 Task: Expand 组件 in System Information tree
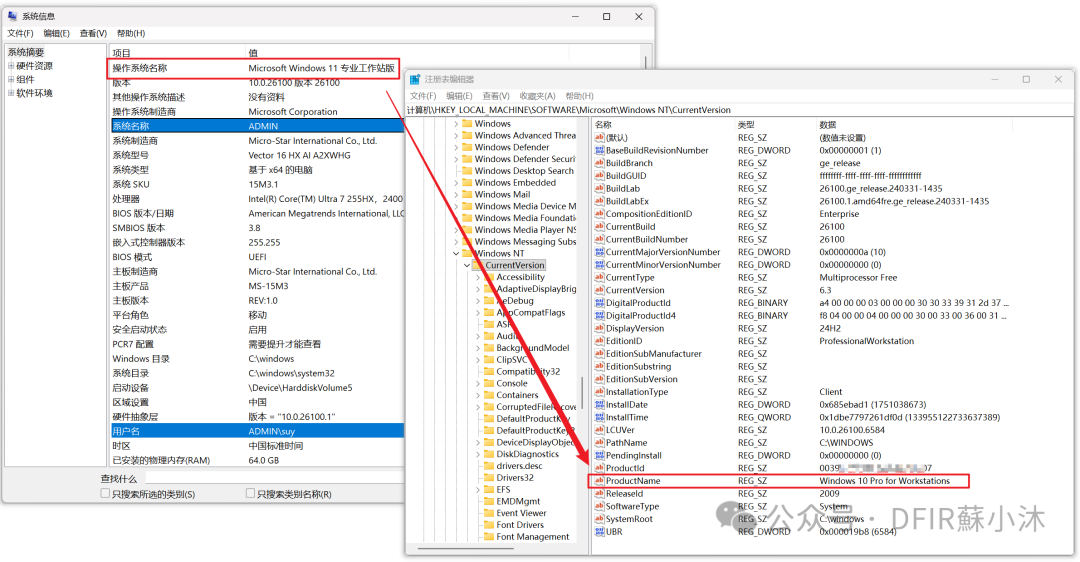(11, 79)
